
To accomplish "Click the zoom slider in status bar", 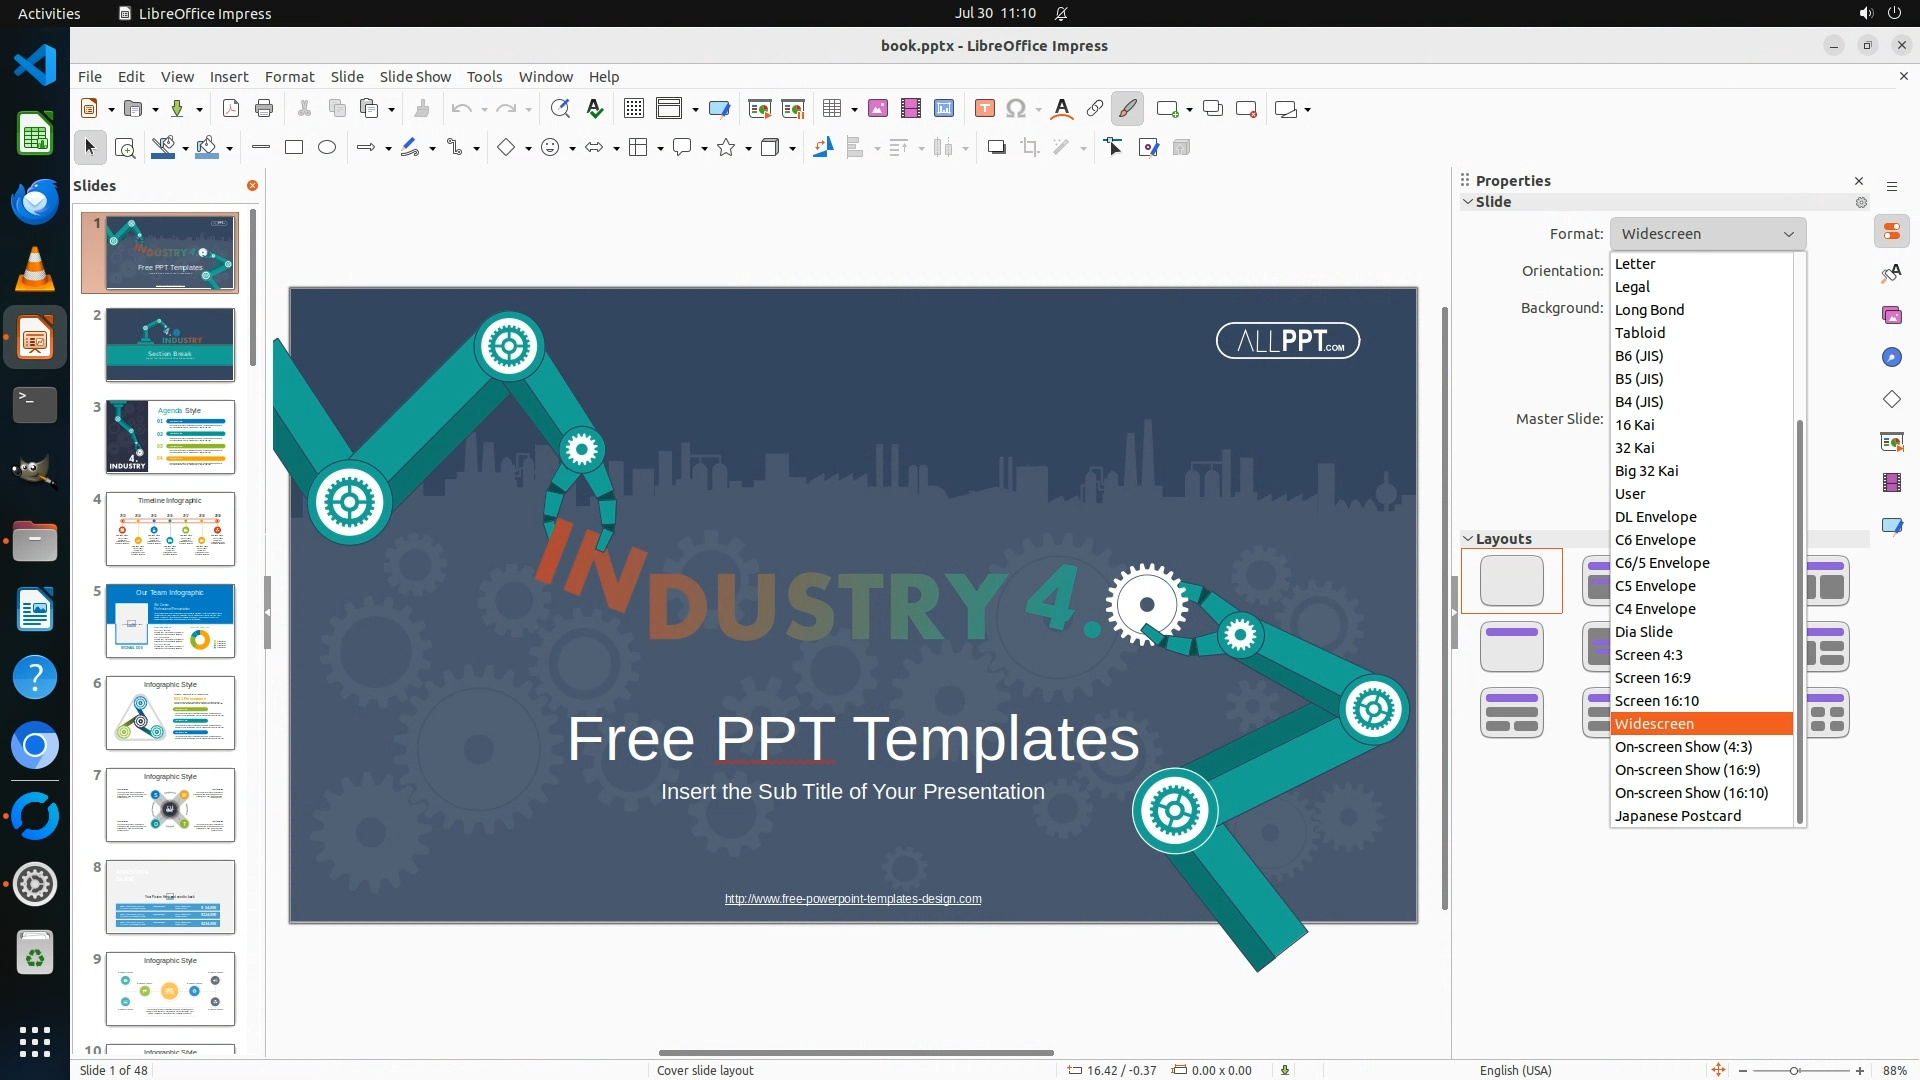I will (1794, 1070).
